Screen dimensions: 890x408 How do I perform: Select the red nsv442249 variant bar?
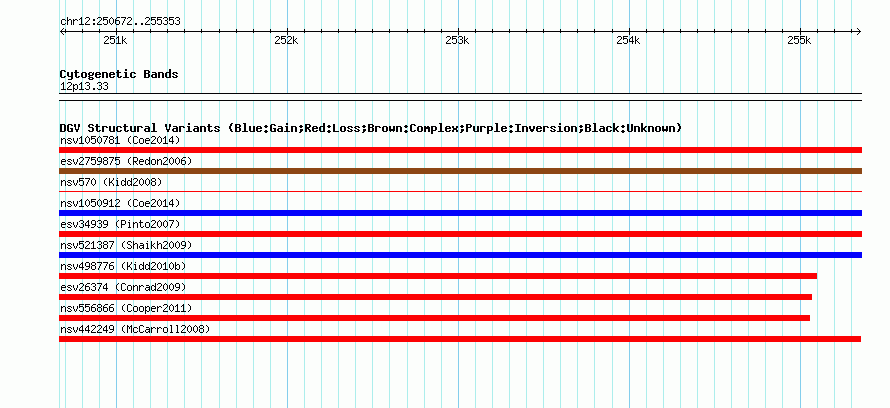(x=460, y=339)
